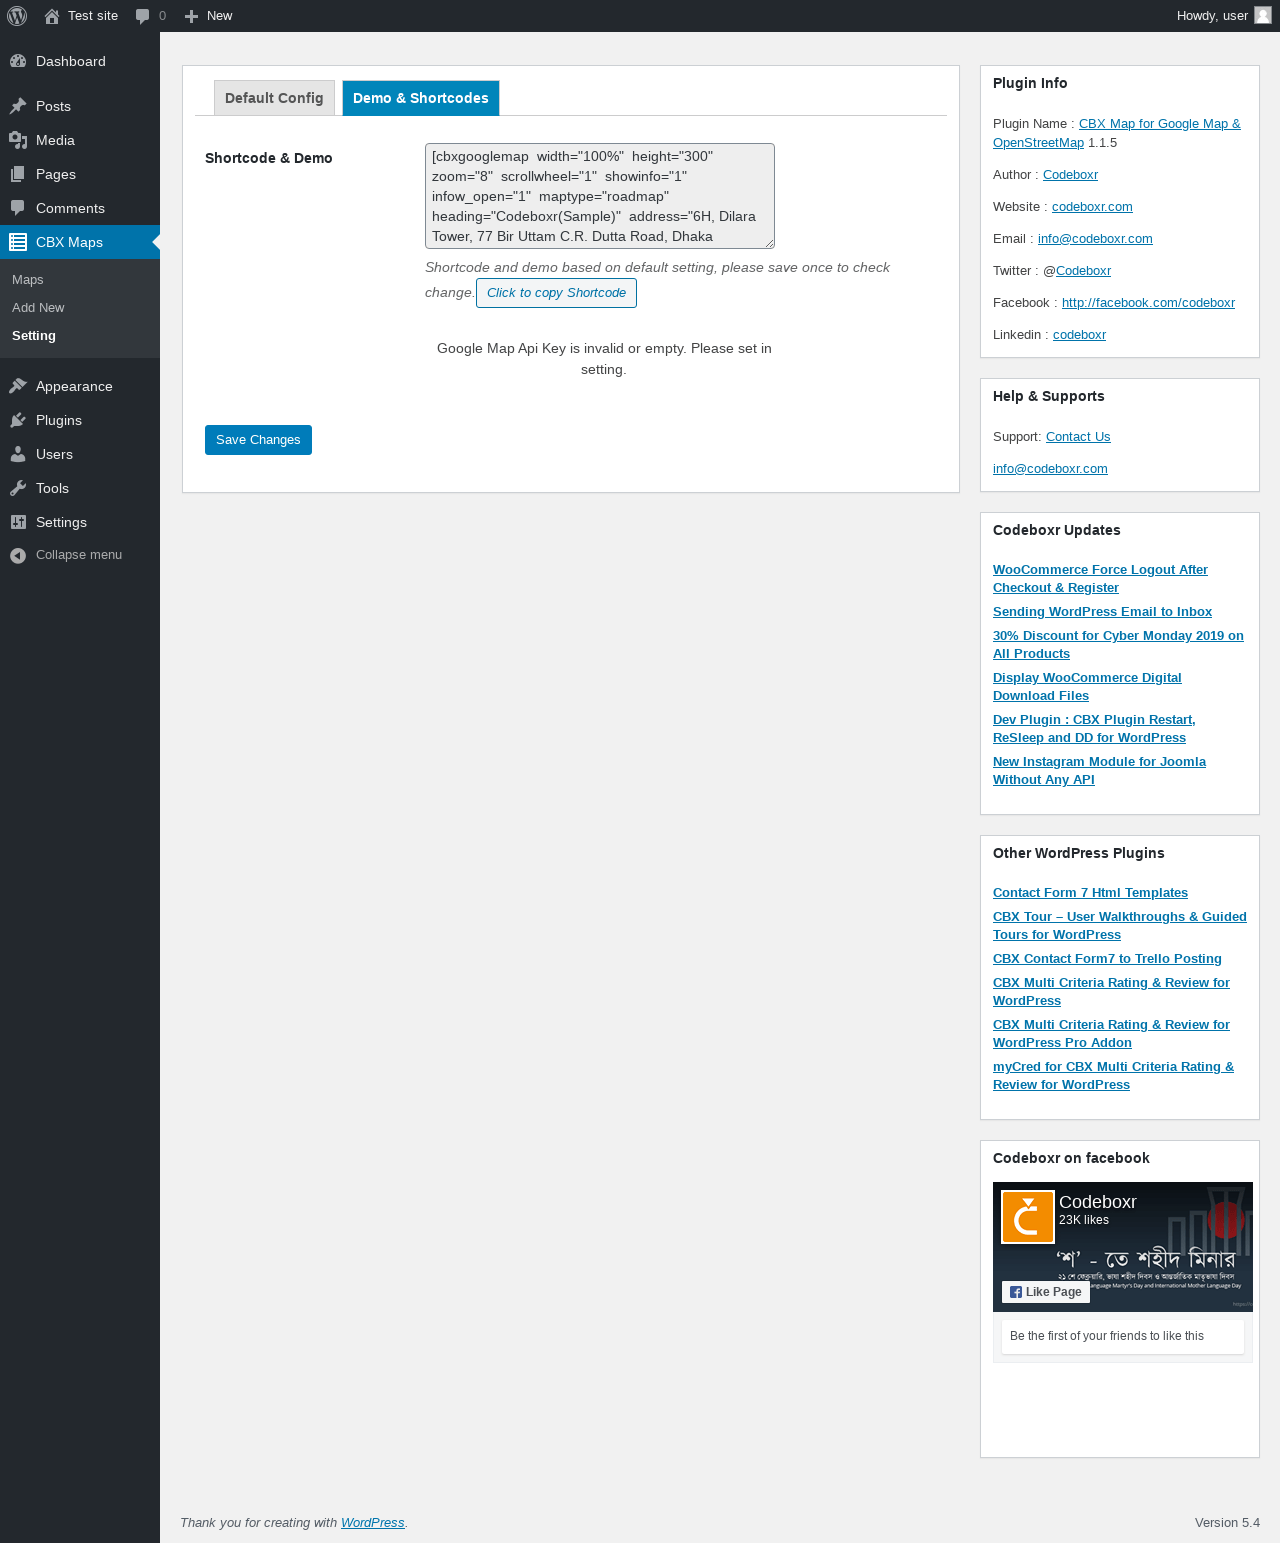This screenshot has width=1280, height=1543.
Task: Select the Demo & Shortcodes tab
Action: coord(421,98)
